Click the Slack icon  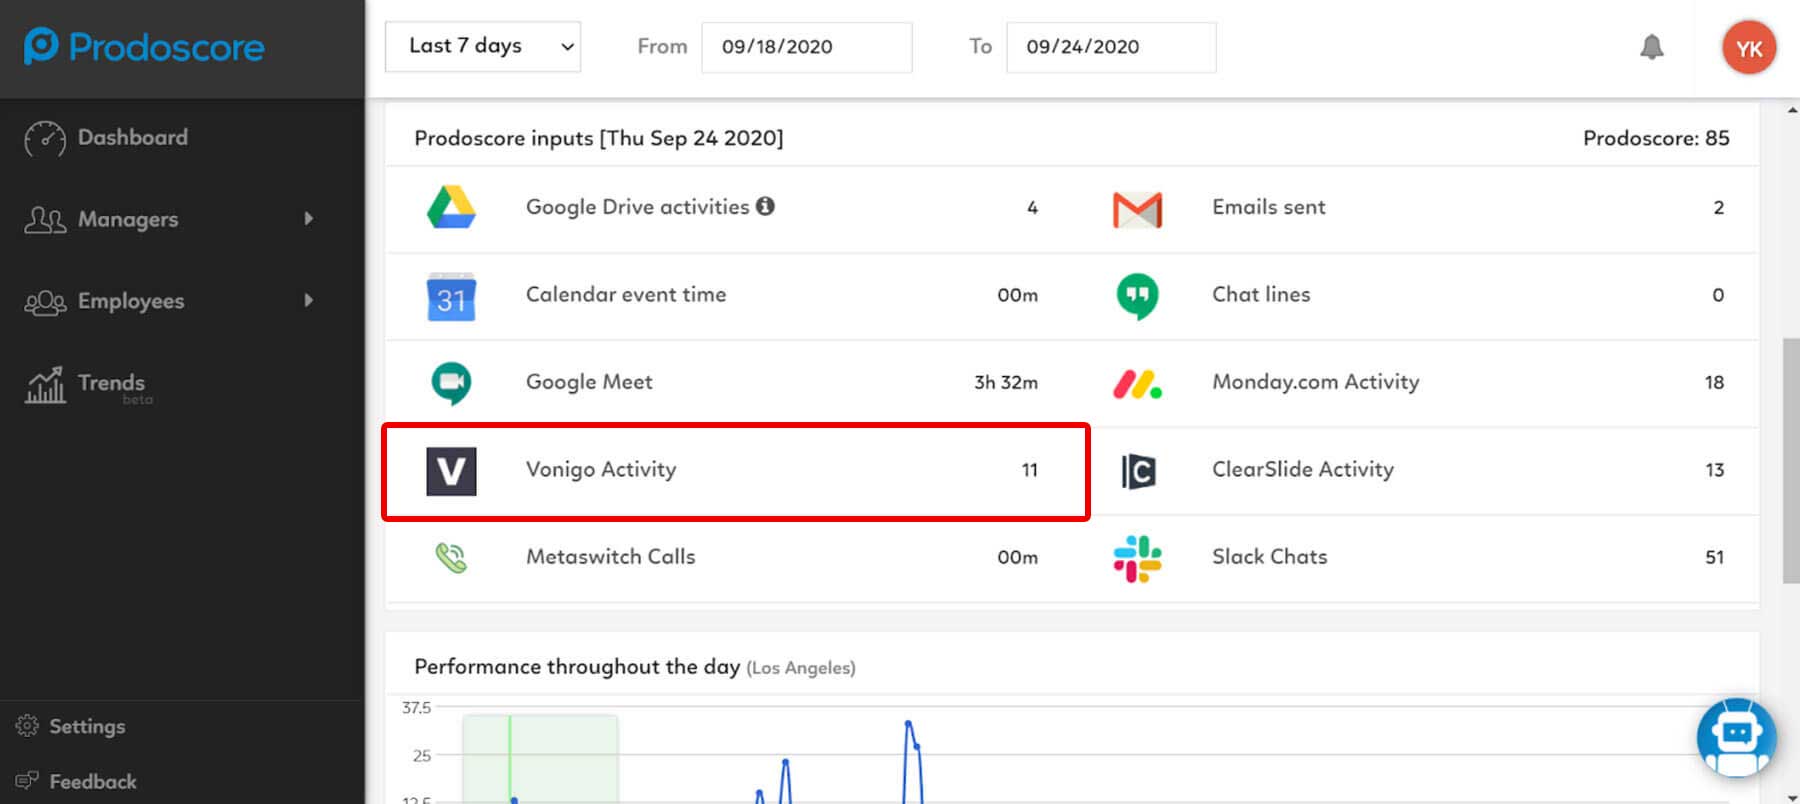(1137, 559)
